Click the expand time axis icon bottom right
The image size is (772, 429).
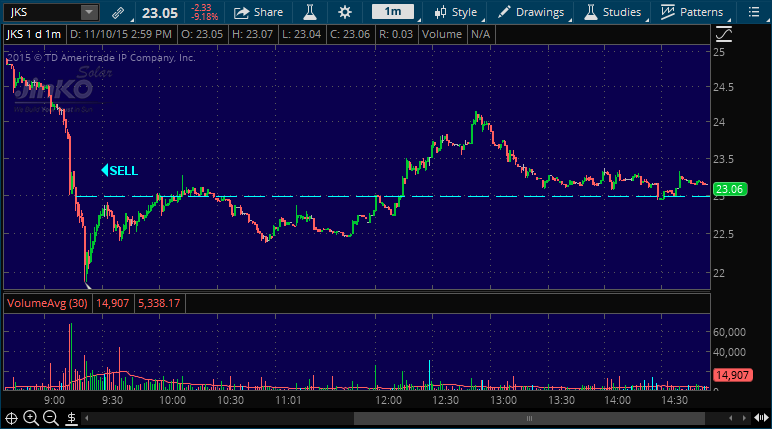(761, 419)
